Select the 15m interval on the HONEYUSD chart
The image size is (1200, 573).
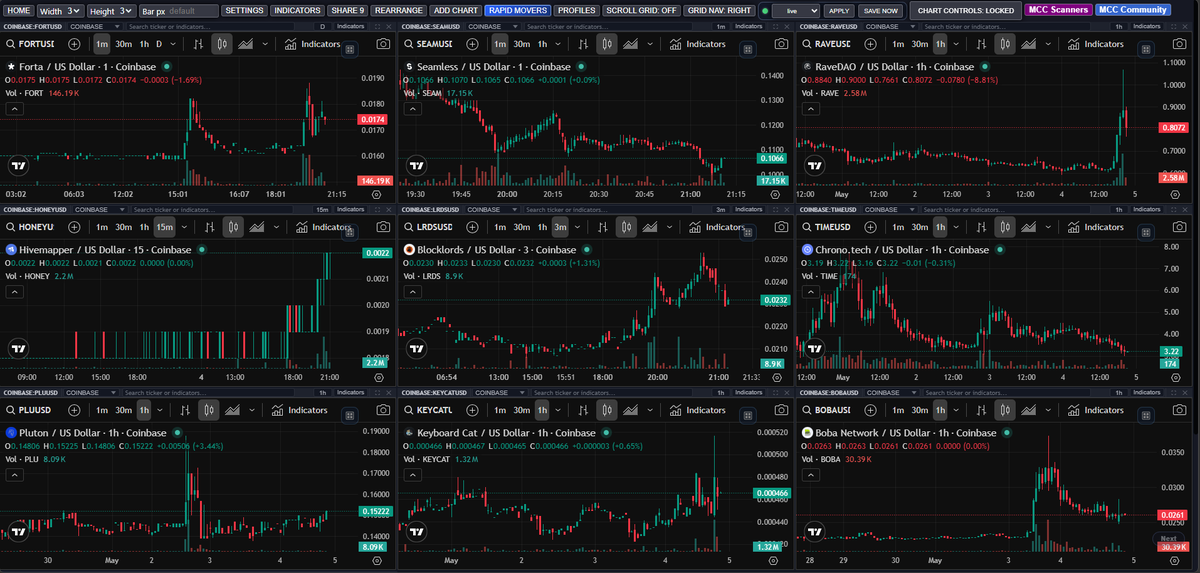coord(164,228)
